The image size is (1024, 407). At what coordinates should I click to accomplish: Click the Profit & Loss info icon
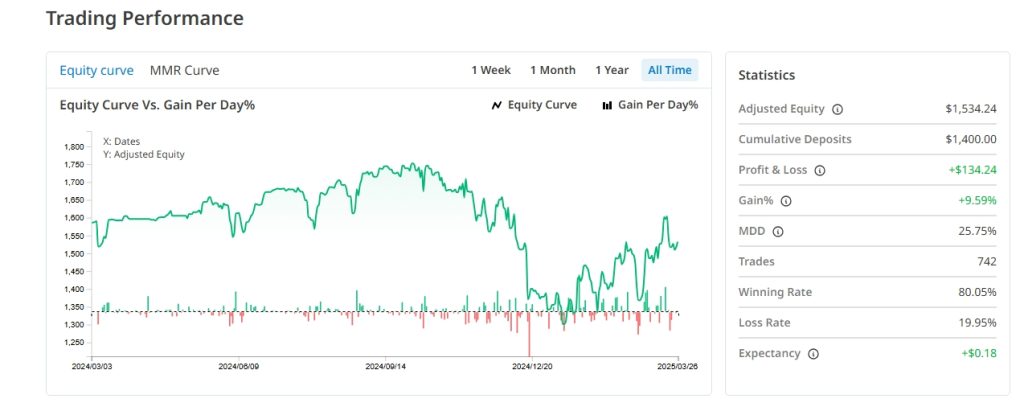tap(820, 170)
